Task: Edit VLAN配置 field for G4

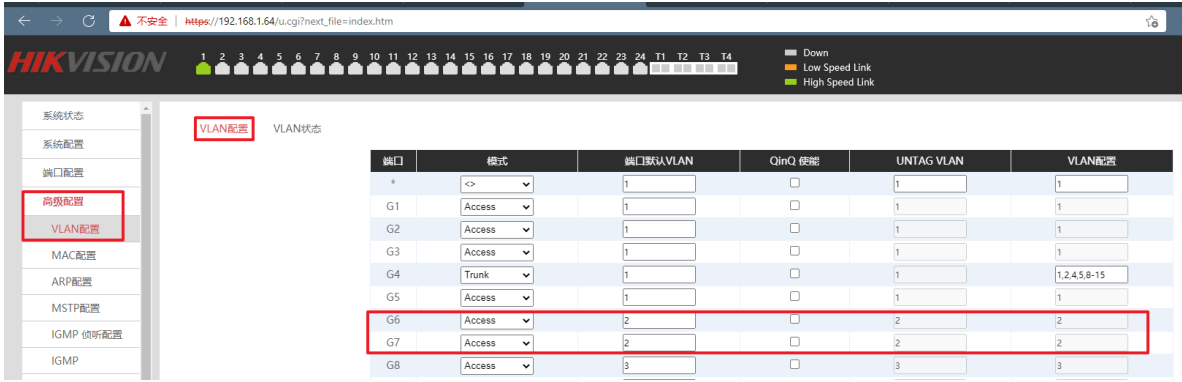Action: [x=1092, y=275]
